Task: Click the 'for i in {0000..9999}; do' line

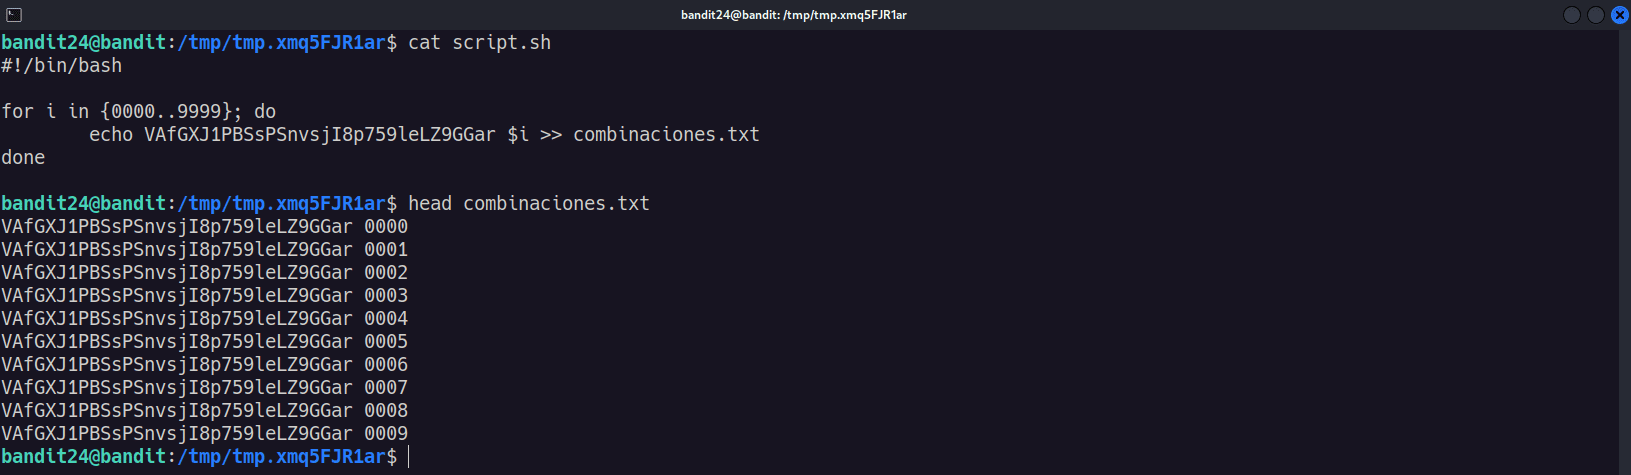Action: tap(139, 112)
